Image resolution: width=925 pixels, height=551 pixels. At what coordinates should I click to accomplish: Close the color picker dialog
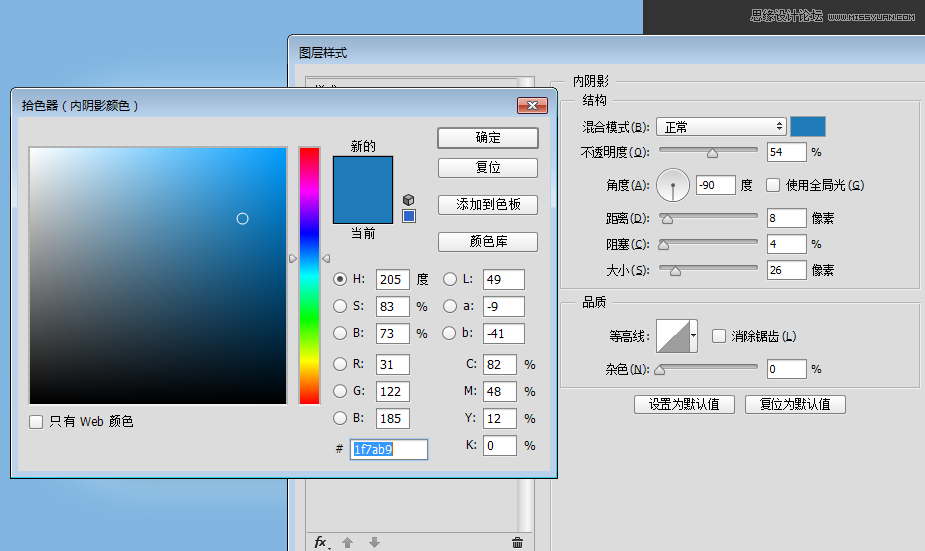click(x=531, y=105)
